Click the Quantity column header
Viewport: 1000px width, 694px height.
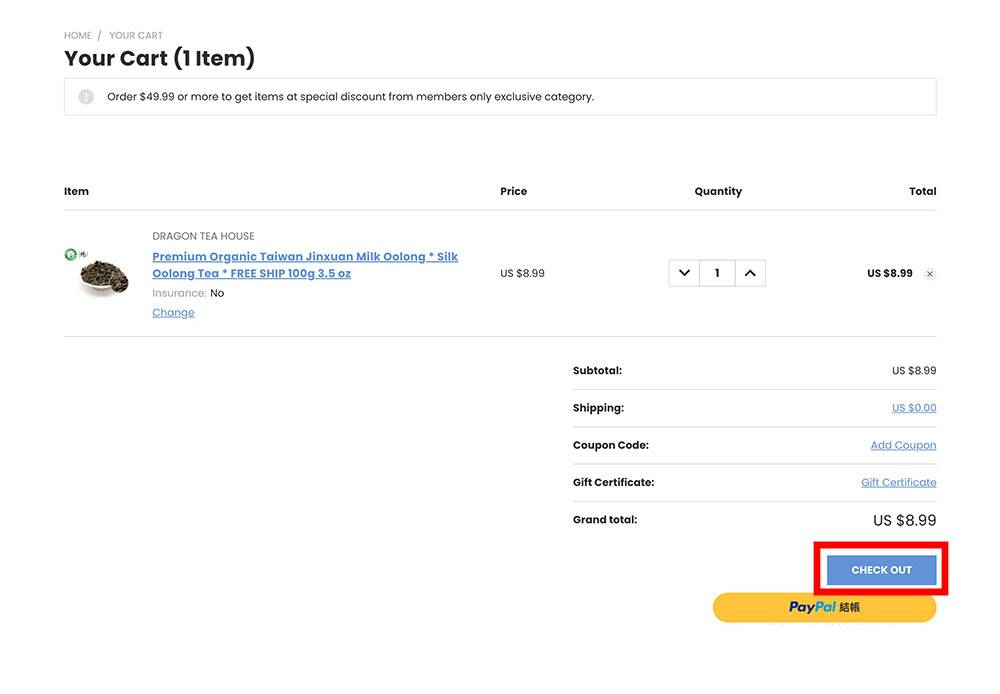pos(718,191)
